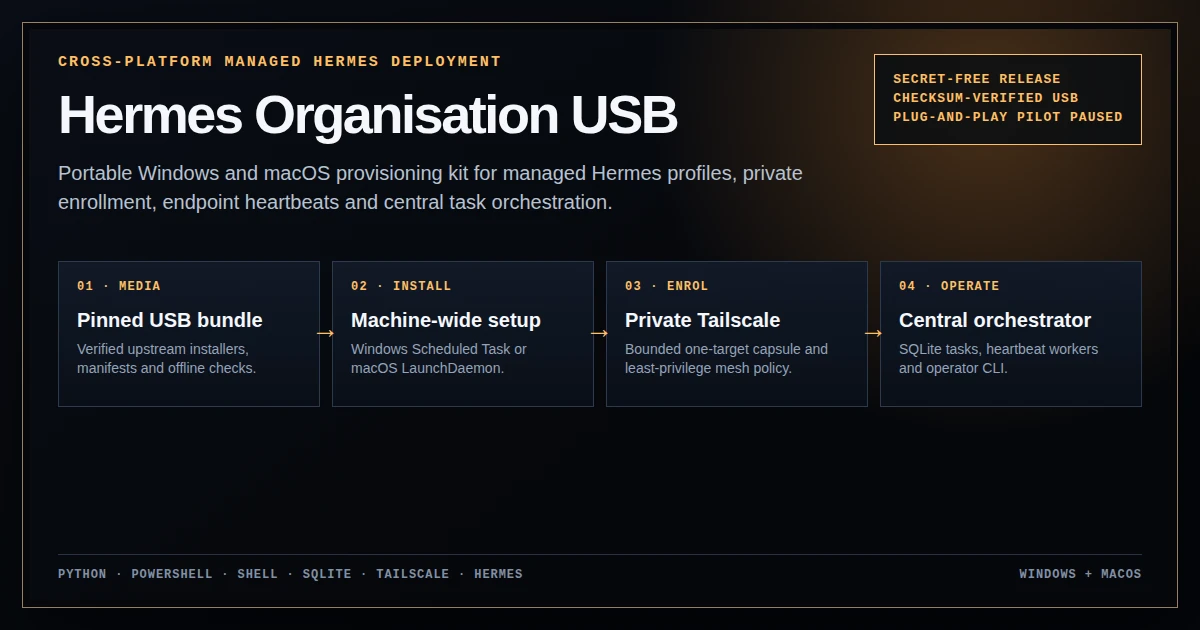The width and height of the screenshot is (1200, 630).
Task: Click the 'Verified upstream installers' card description
Action: (x=167, y=359)
